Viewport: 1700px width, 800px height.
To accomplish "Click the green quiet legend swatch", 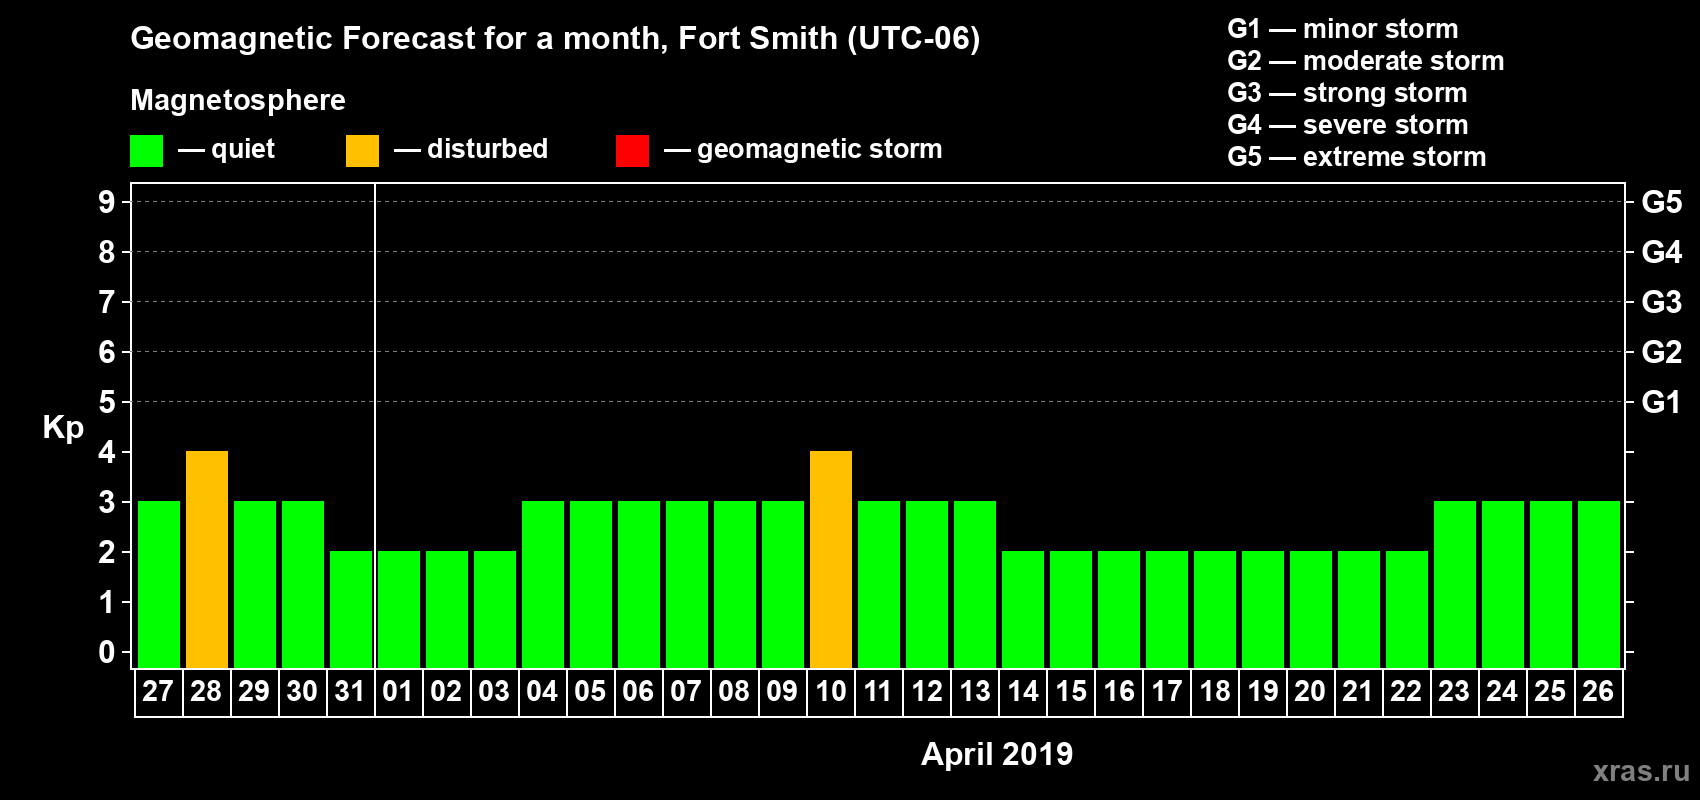I will (146, 151).
